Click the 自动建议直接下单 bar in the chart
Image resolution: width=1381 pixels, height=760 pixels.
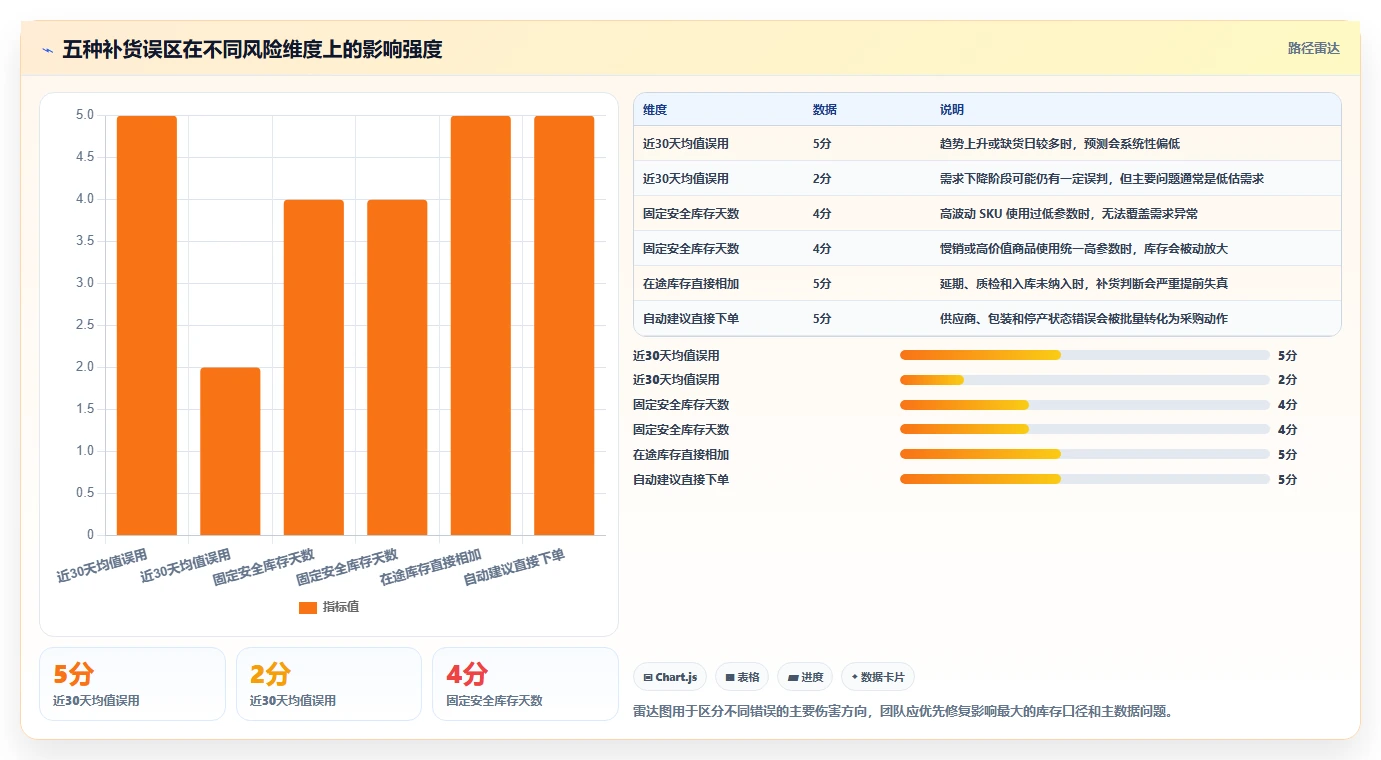tap(564, 325)
